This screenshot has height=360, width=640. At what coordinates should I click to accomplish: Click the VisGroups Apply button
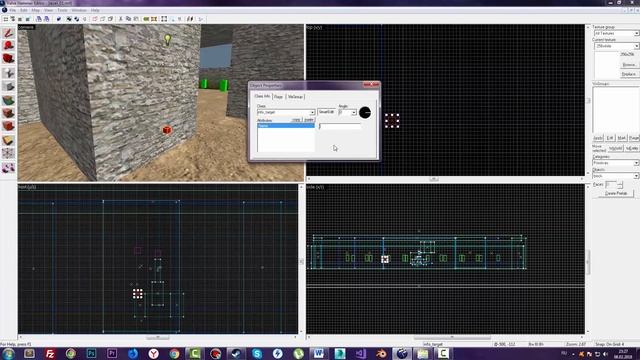pos(598,138)
